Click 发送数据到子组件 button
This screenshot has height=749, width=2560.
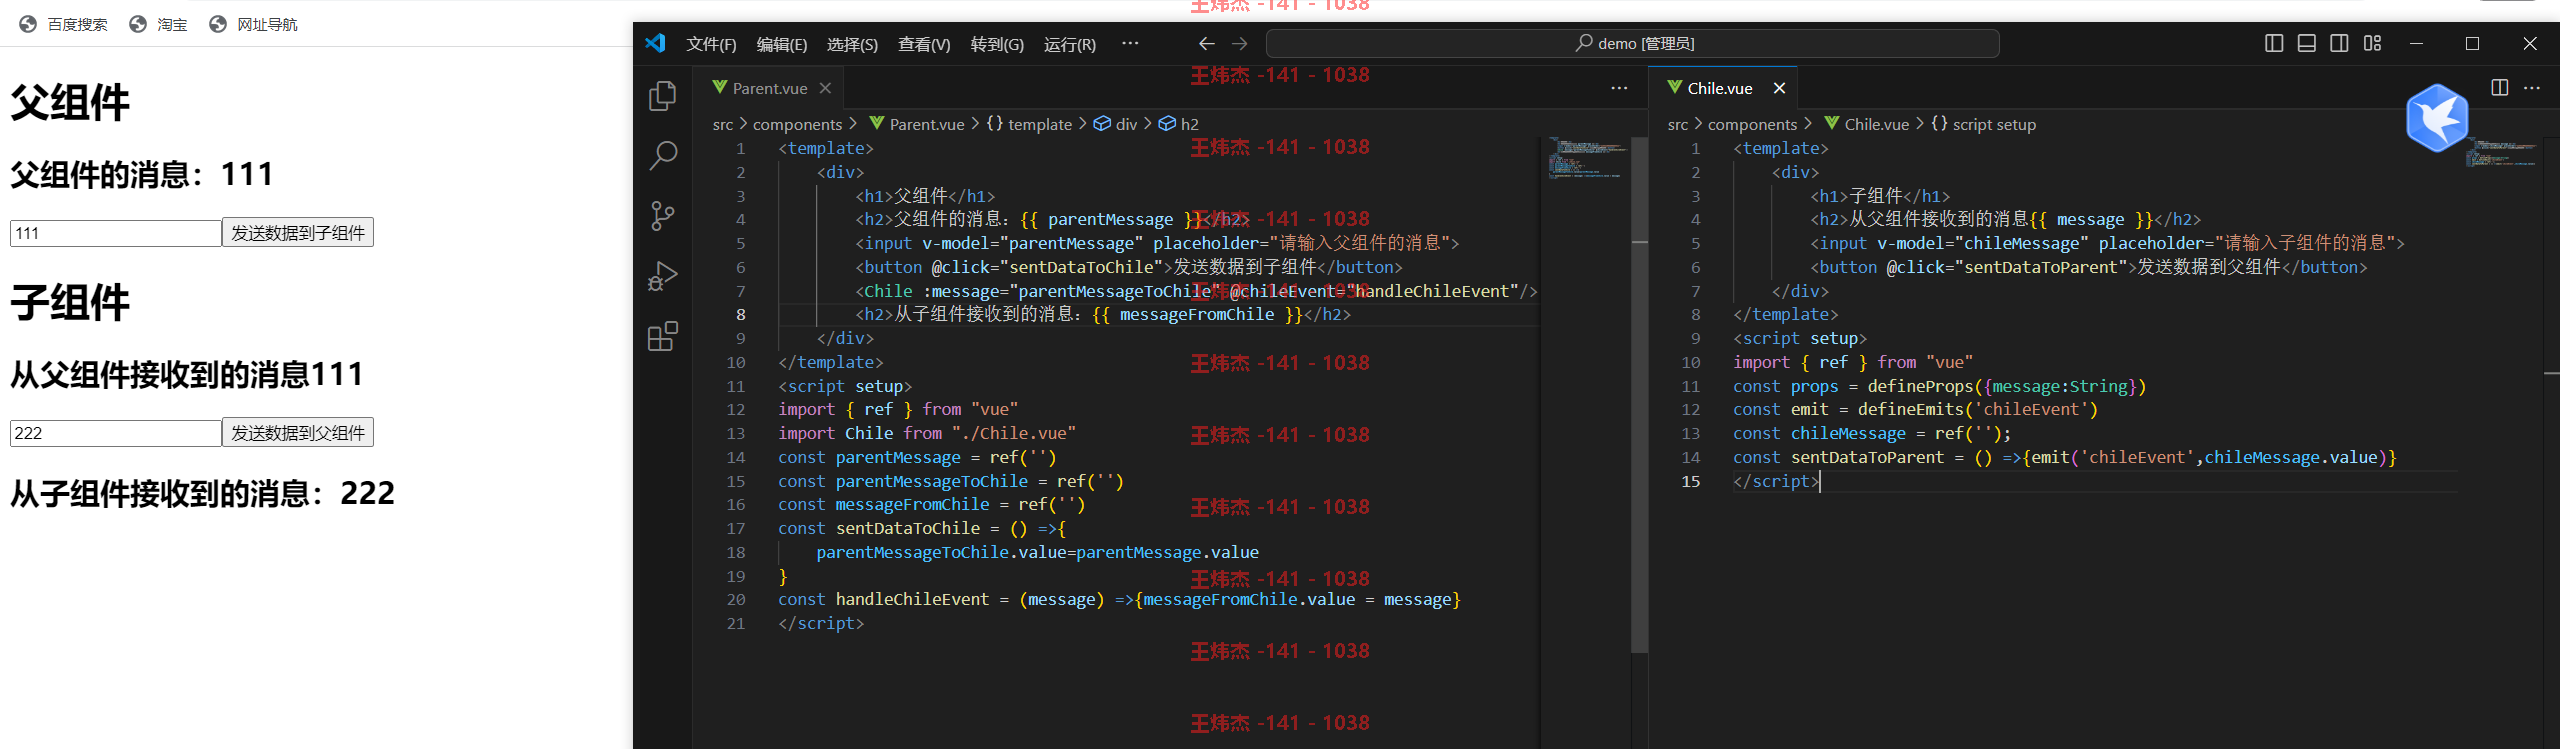coord(298,233)
